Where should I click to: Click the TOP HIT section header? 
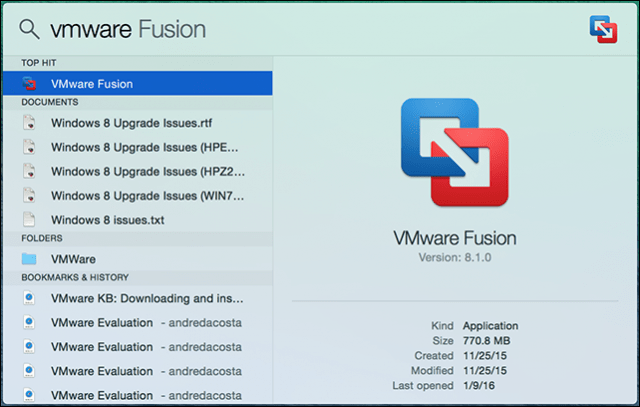coord(39,63)
